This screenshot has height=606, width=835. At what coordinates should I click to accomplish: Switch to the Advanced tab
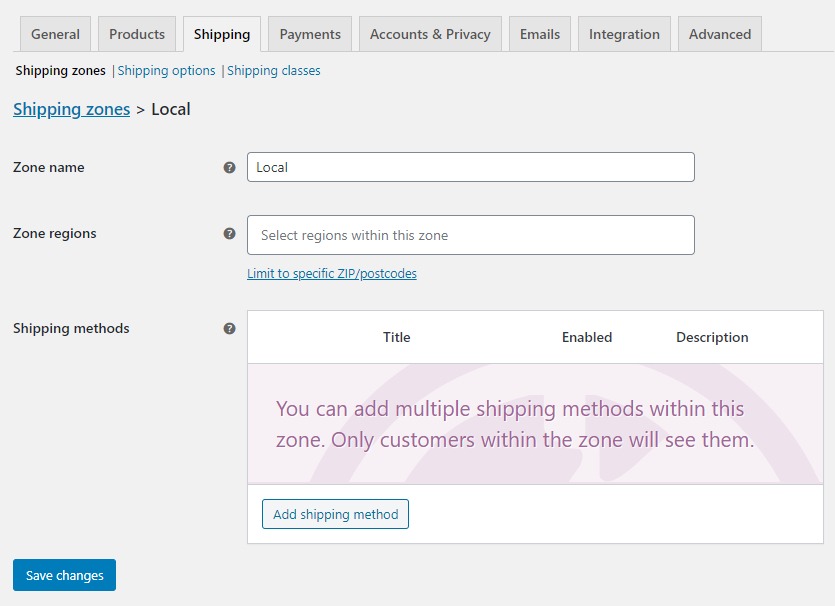pos(719,33)
